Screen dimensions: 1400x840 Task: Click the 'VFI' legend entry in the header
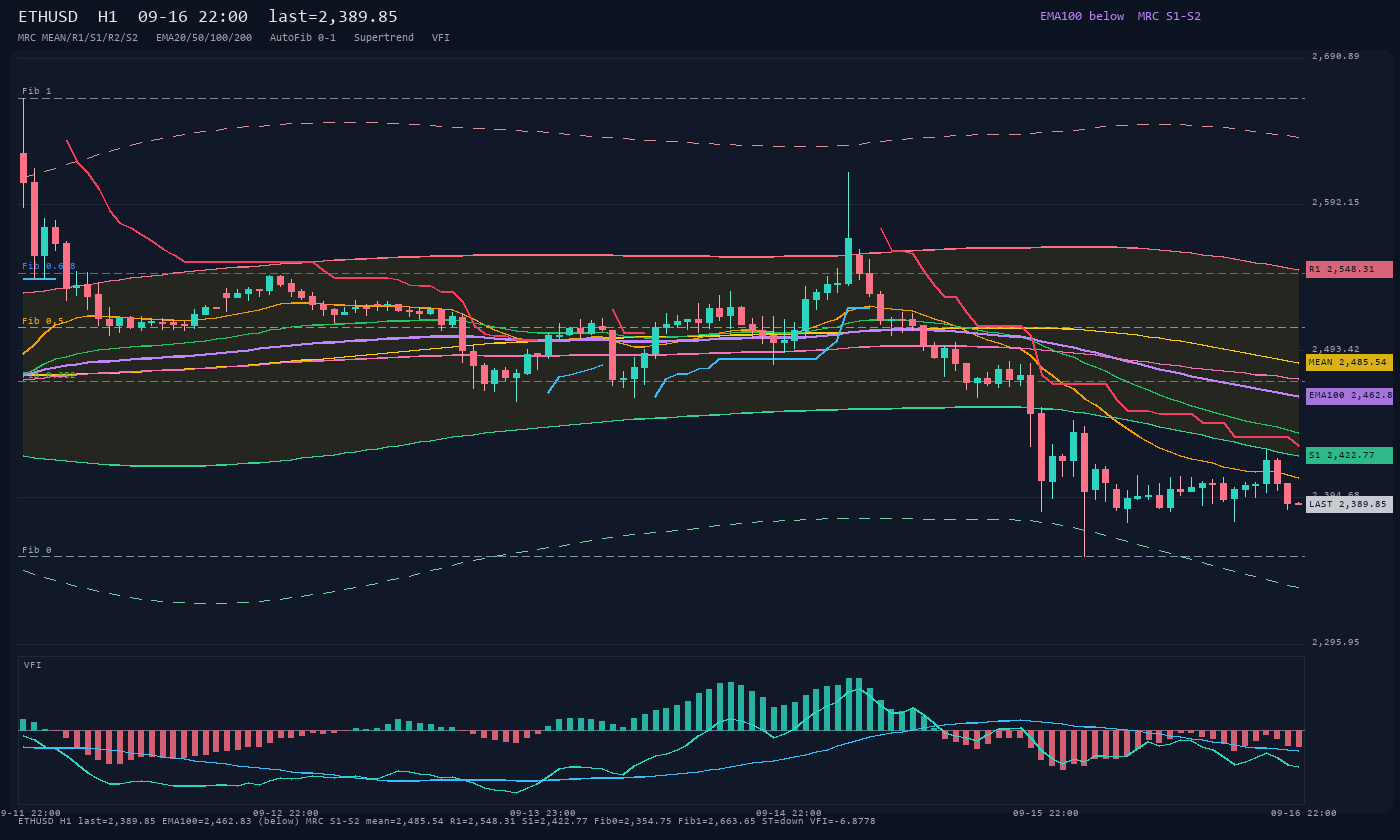[x=441, y=37]
